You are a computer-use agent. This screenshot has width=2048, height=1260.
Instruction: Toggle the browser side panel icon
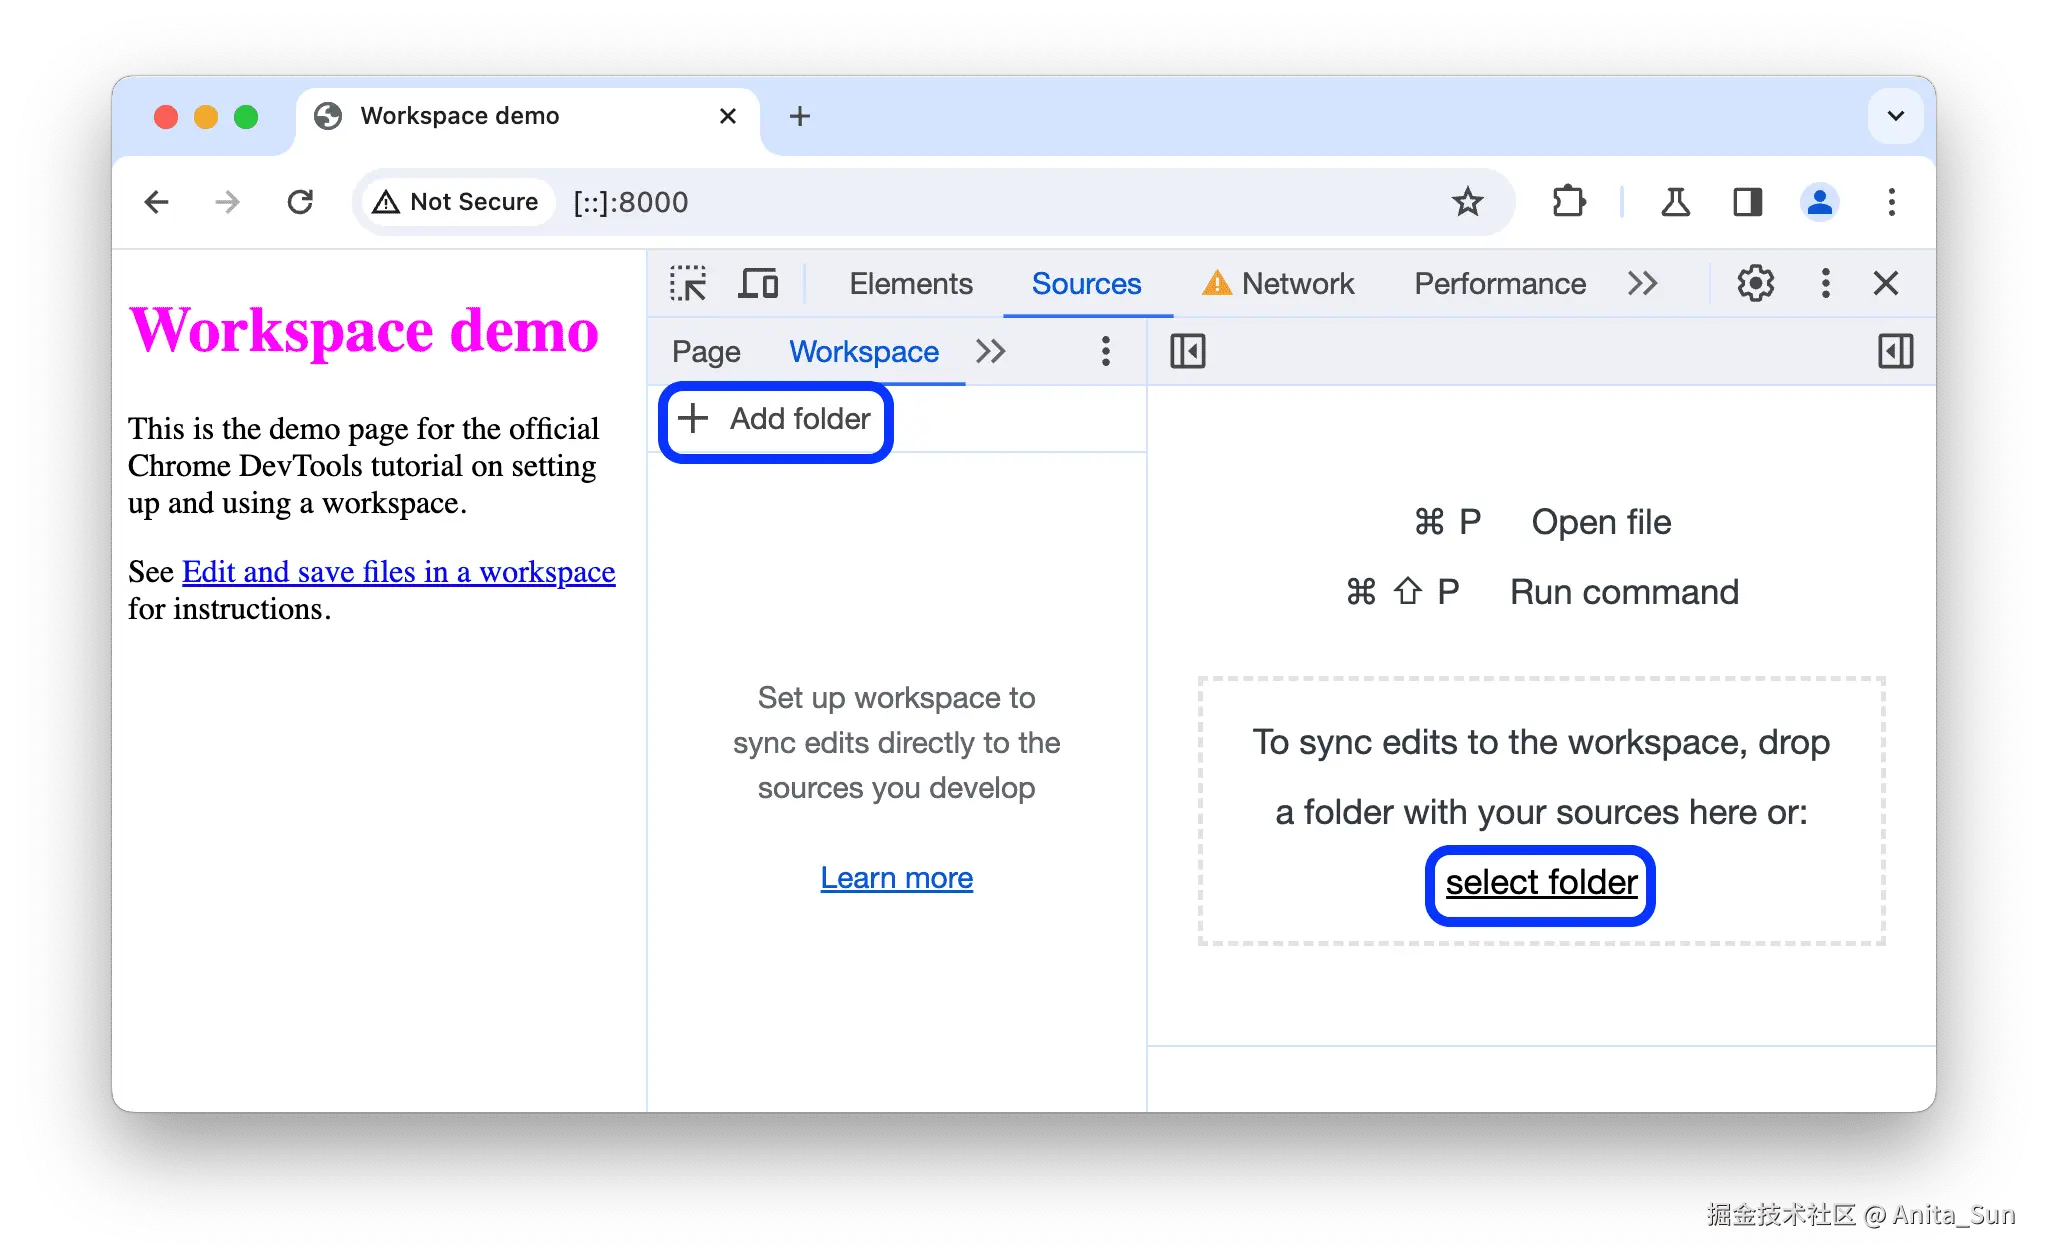(x=1747, y=202)
